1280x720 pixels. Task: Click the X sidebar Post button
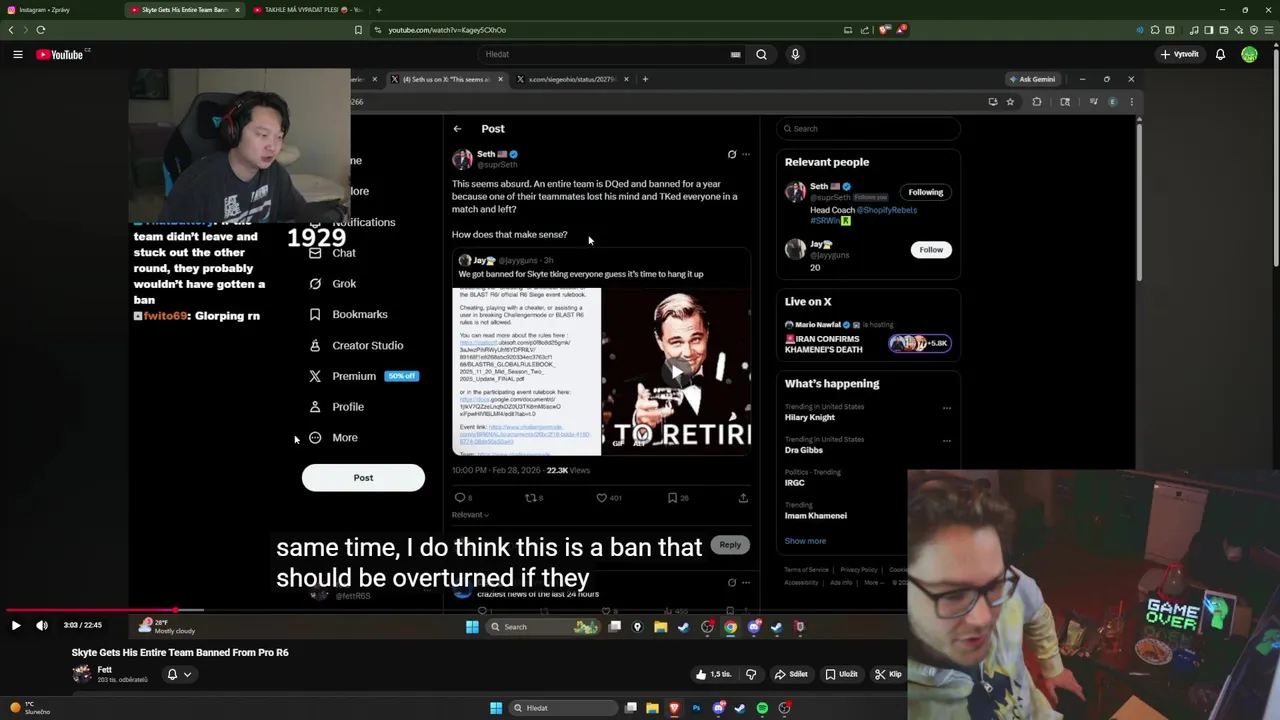click(x=363, y=478)
